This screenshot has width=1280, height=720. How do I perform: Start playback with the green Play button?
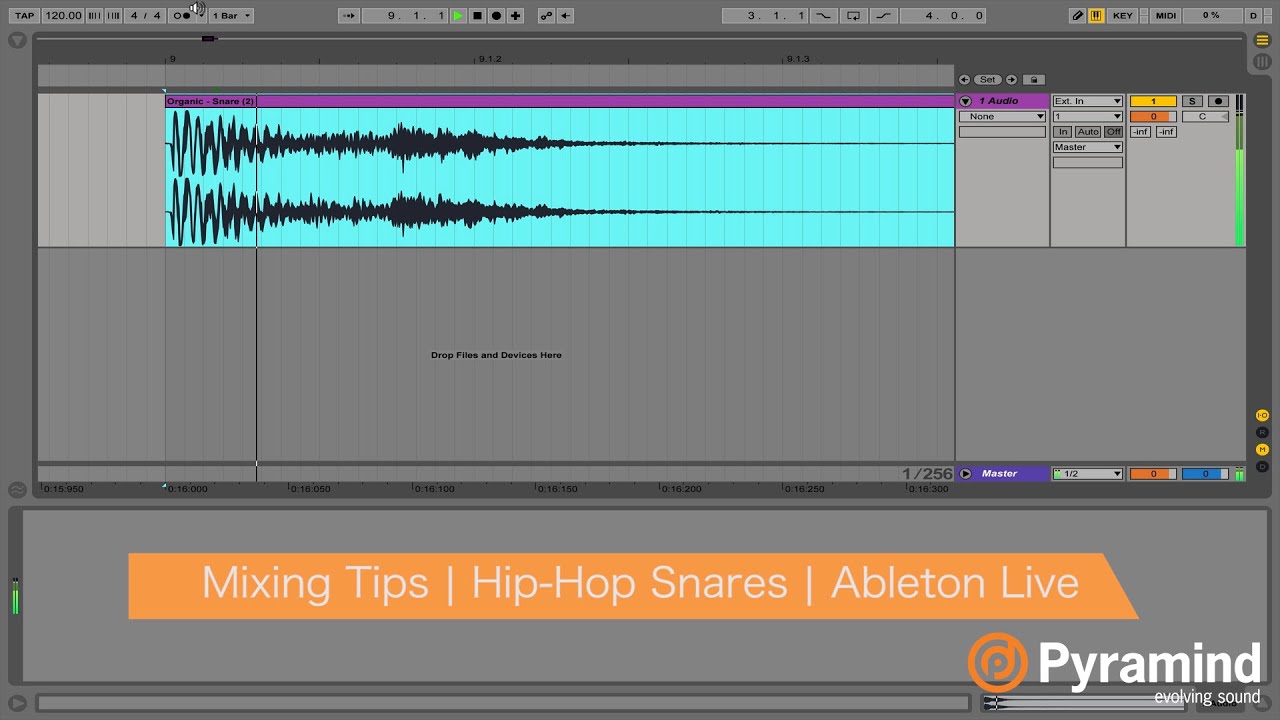pos(458,15)
